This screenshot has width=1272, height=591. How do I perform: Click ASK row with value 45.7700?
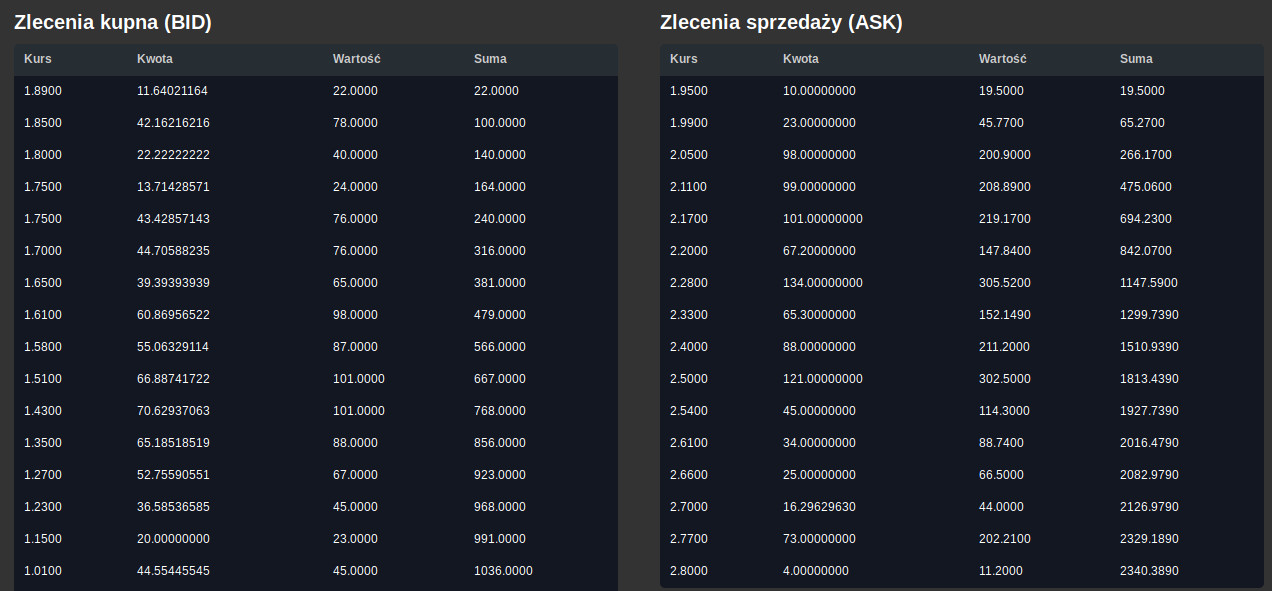(x=962, y=123)
